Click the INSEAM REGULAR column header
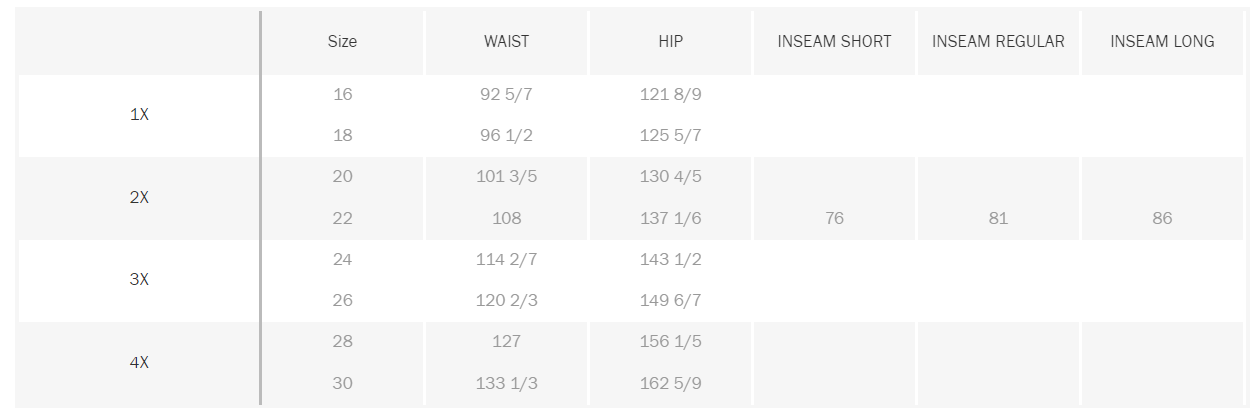 998,42
